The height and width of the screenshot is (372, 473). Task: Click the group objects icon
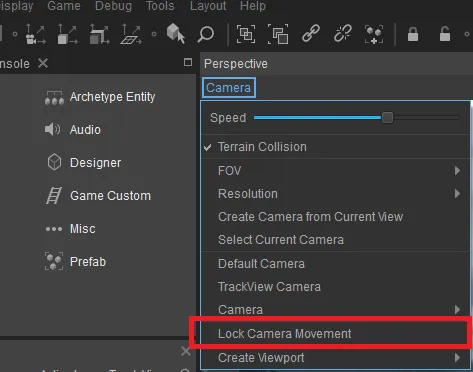coord(246,34)
